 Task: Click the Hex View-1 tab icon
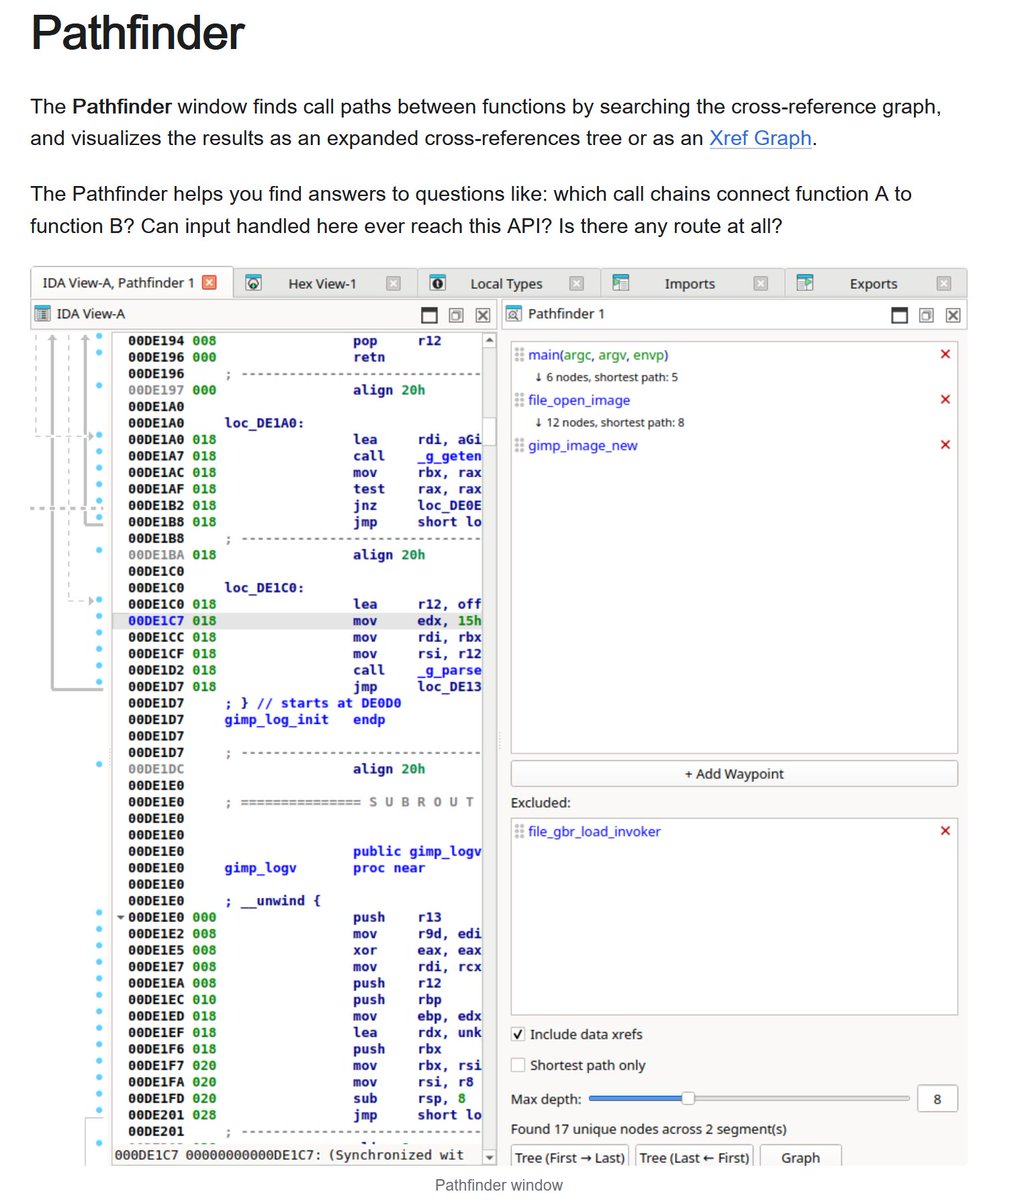click(x=254, y=284)
